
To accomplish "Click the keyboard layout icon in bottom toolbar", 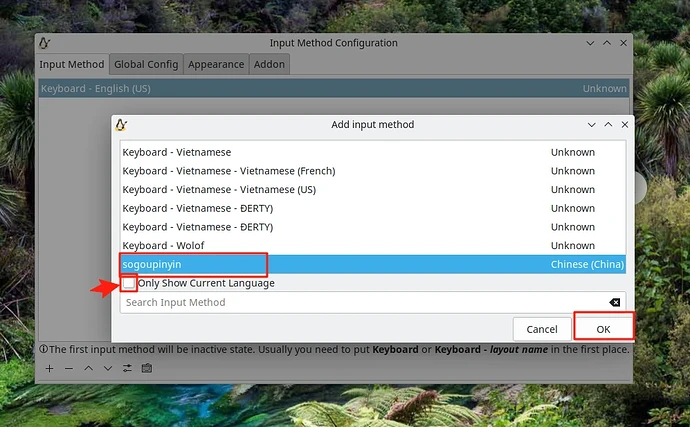I will pyautogui.click(x=147, y=368).
